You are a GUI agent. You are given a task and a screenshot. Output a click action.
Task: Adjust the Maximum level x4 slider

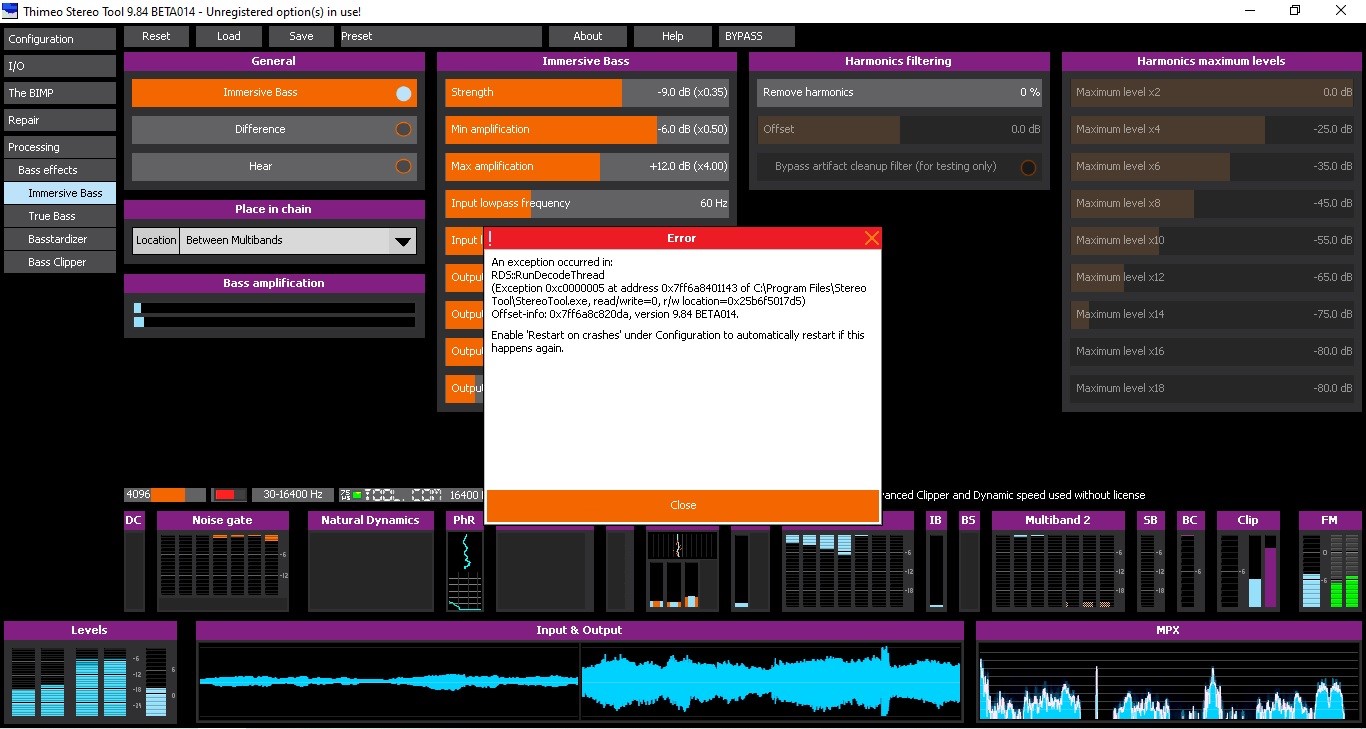point(1212,130)
